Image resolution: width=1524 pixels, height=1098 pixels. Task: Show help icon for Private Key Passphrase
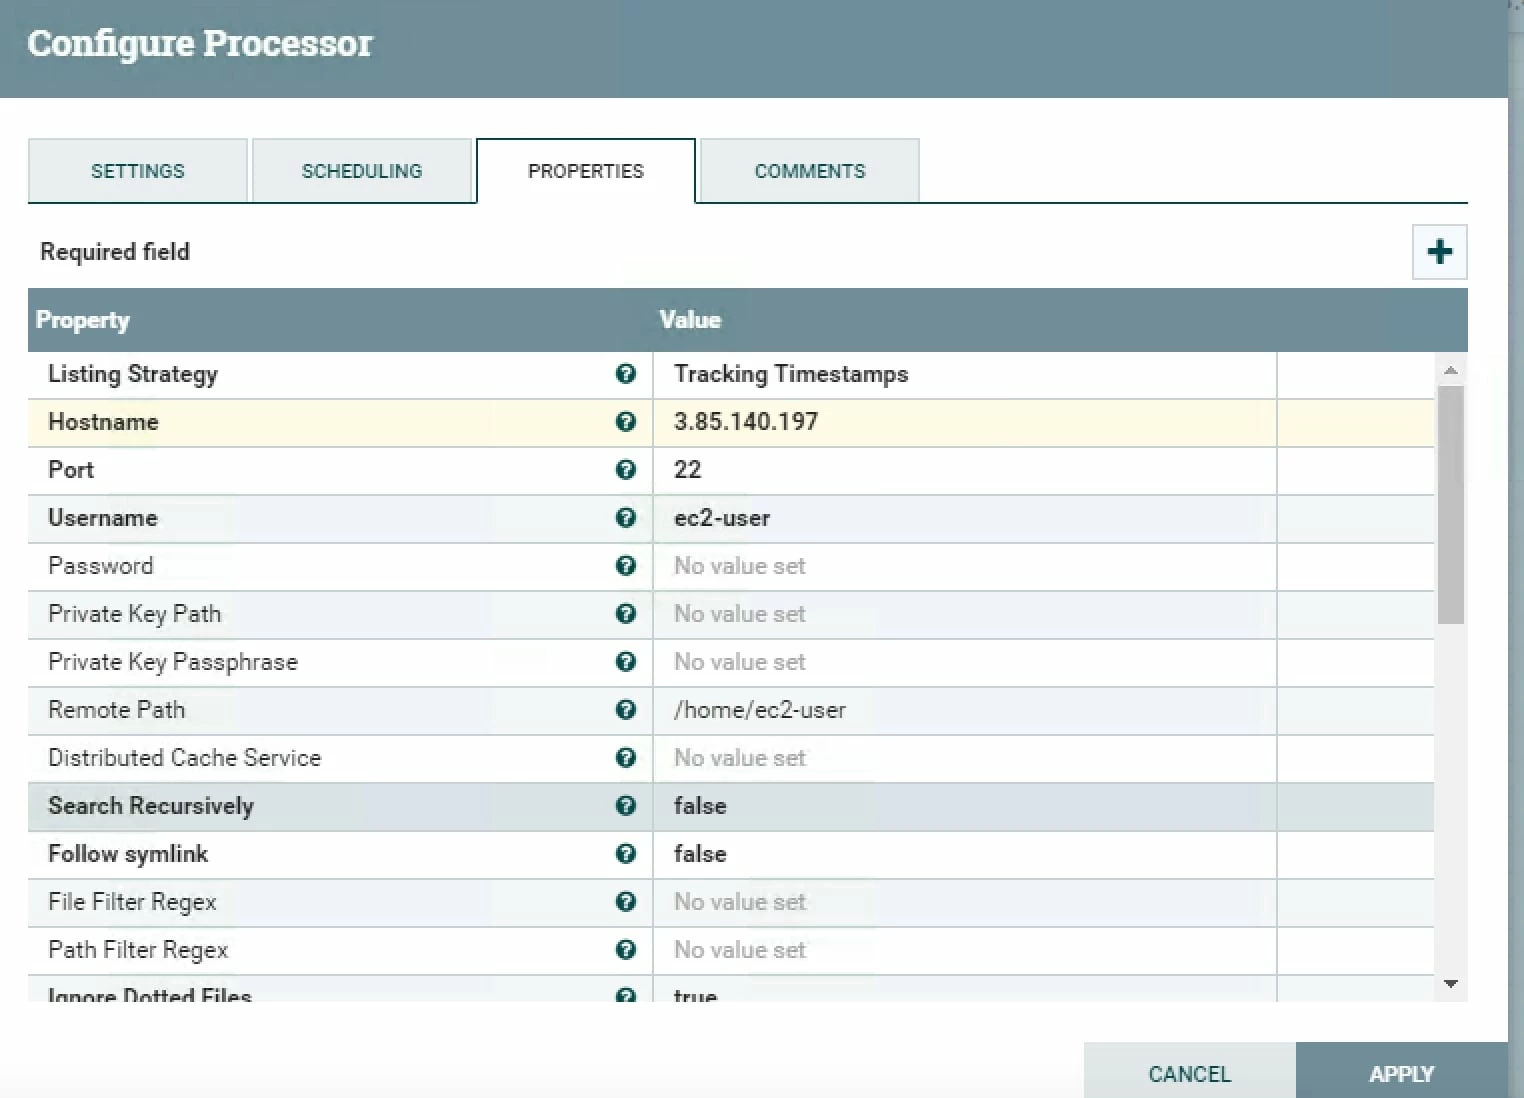[626, 662]
